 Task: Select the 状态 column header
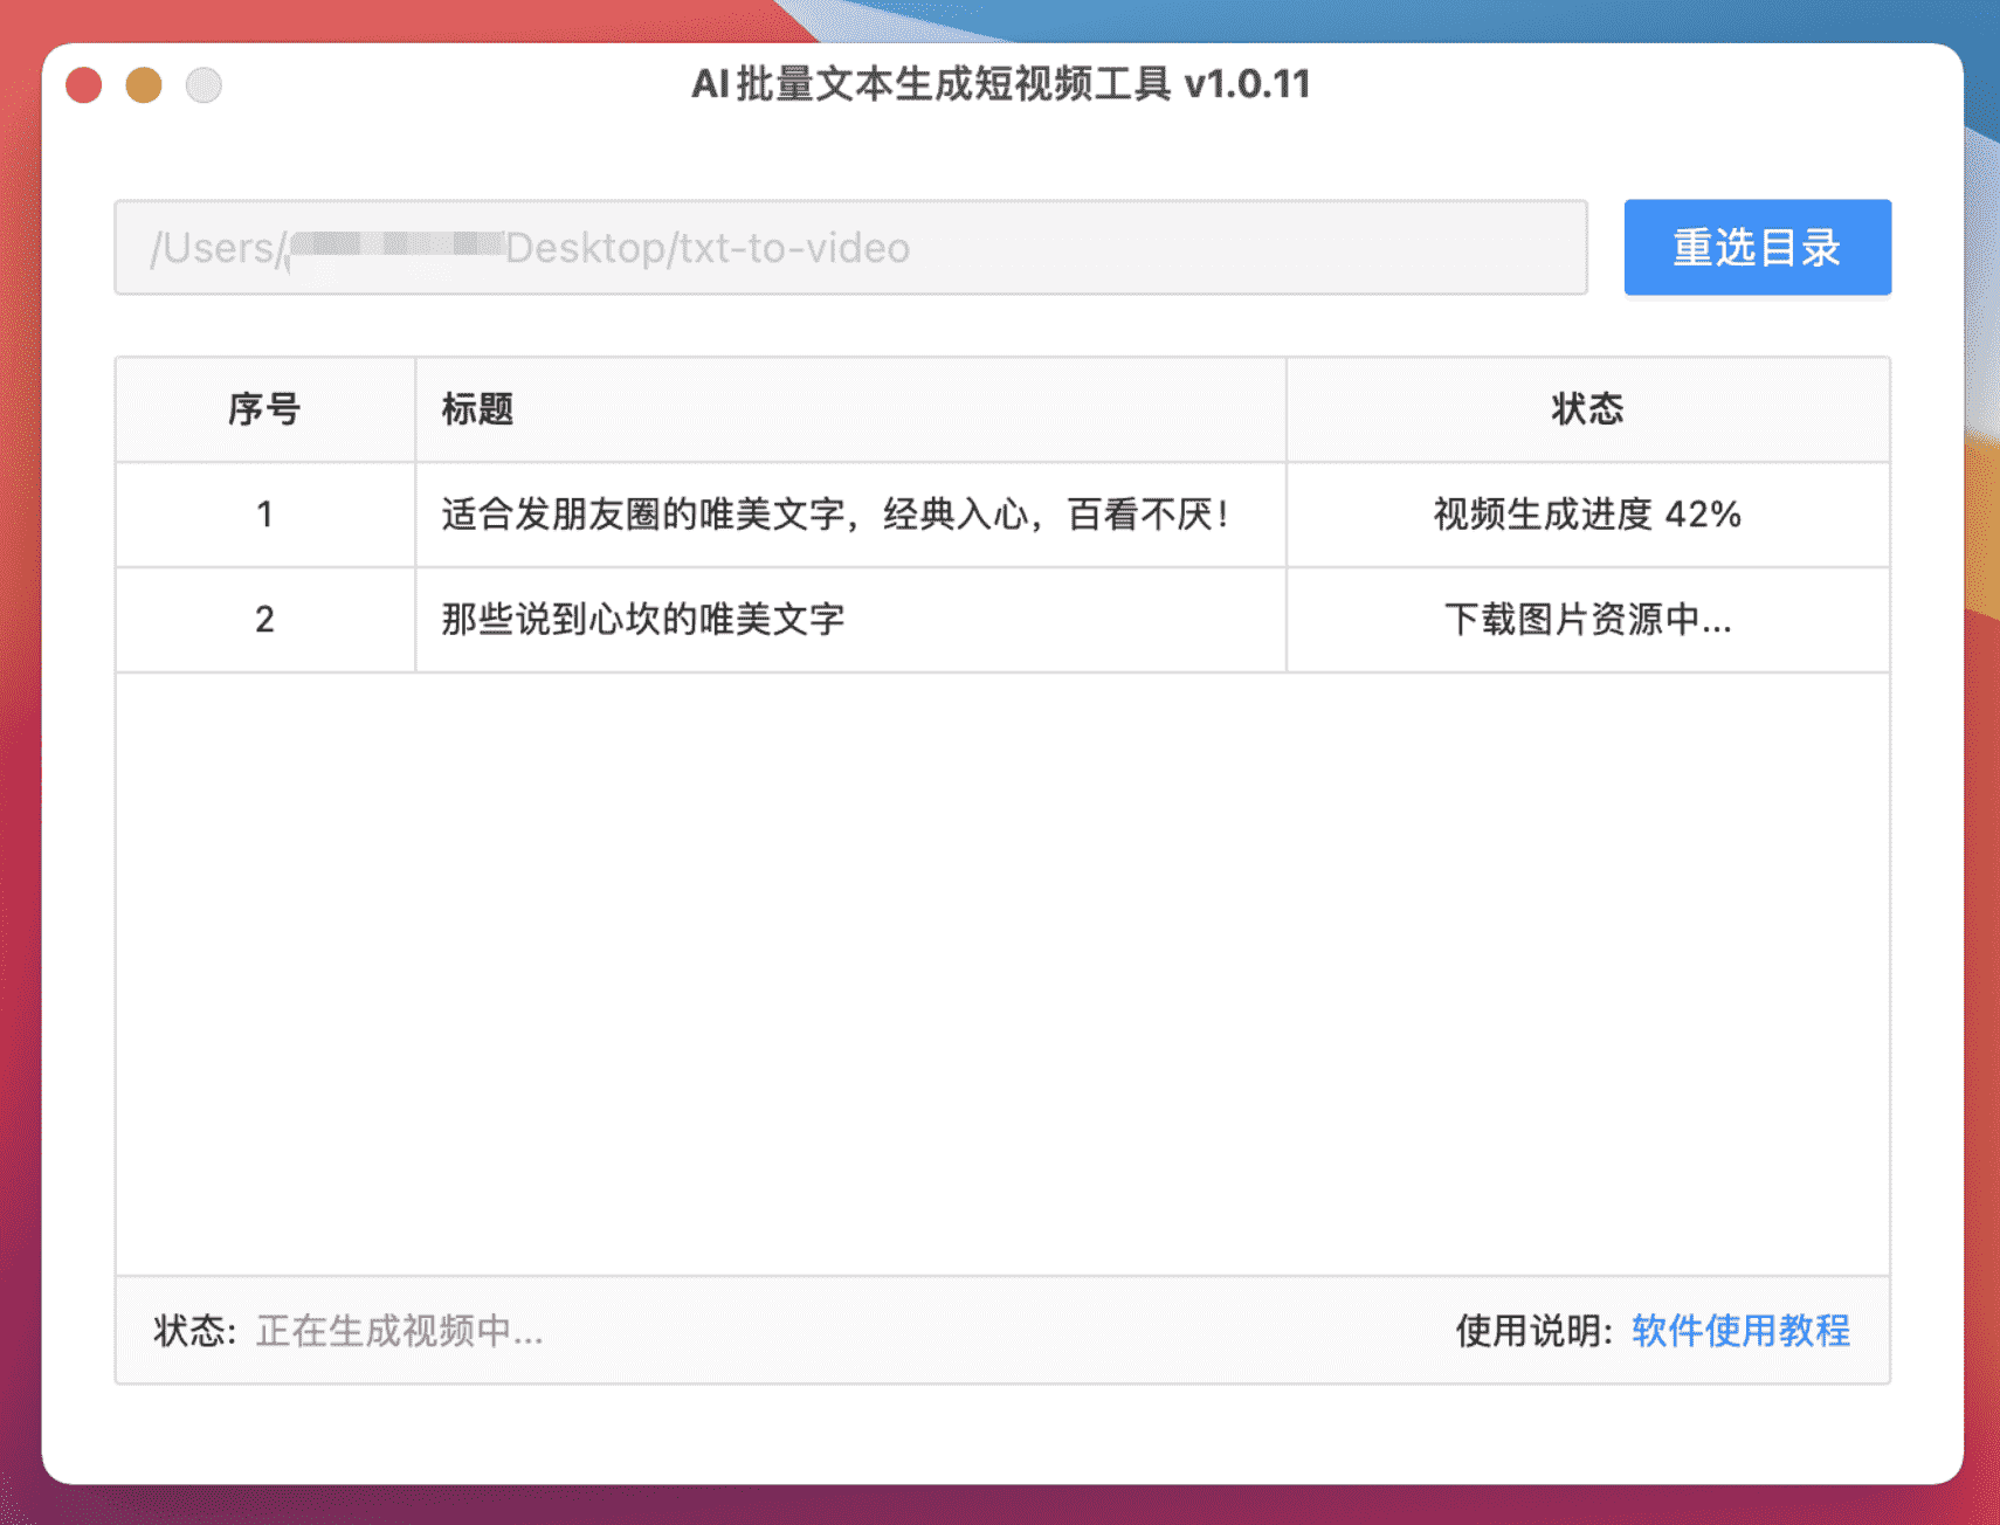click(1588, 409)
